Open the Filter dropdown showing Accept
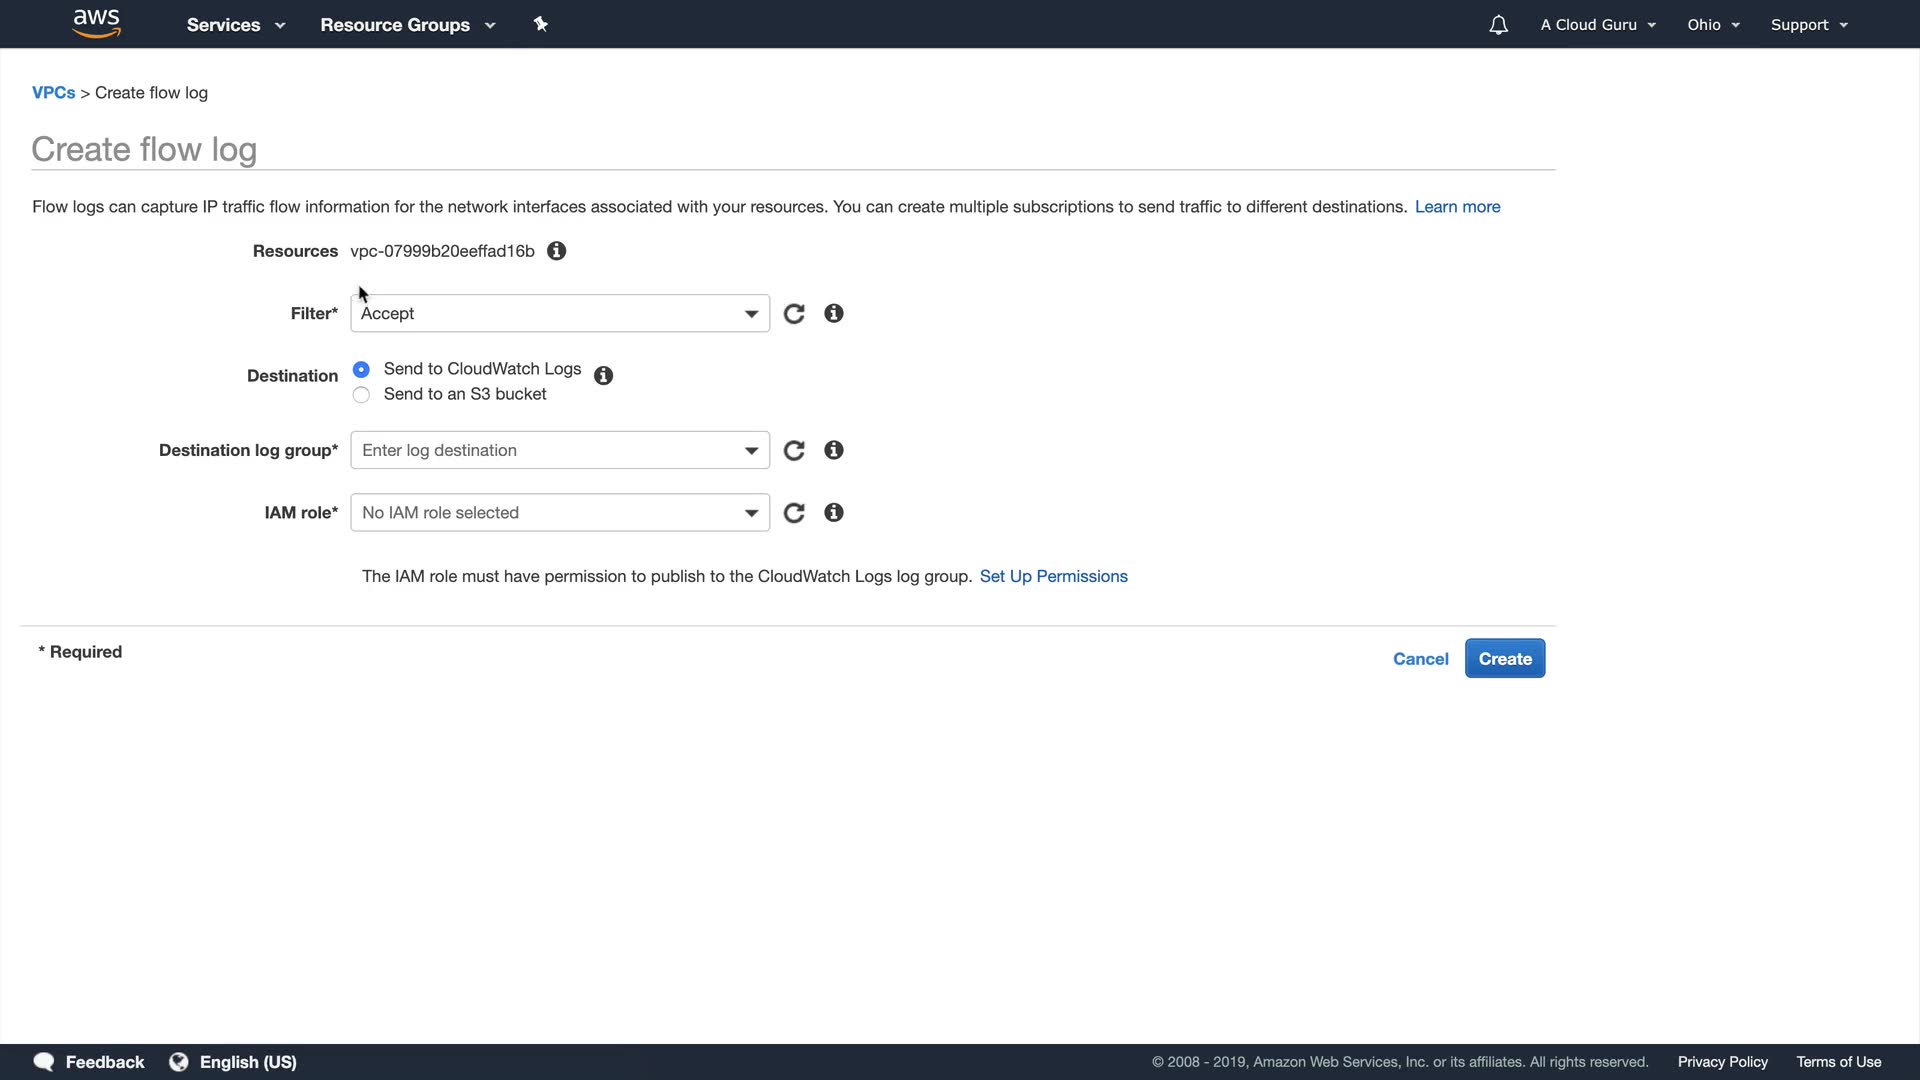This screenshot has height=1080, width=1920. tap(559, 314)
